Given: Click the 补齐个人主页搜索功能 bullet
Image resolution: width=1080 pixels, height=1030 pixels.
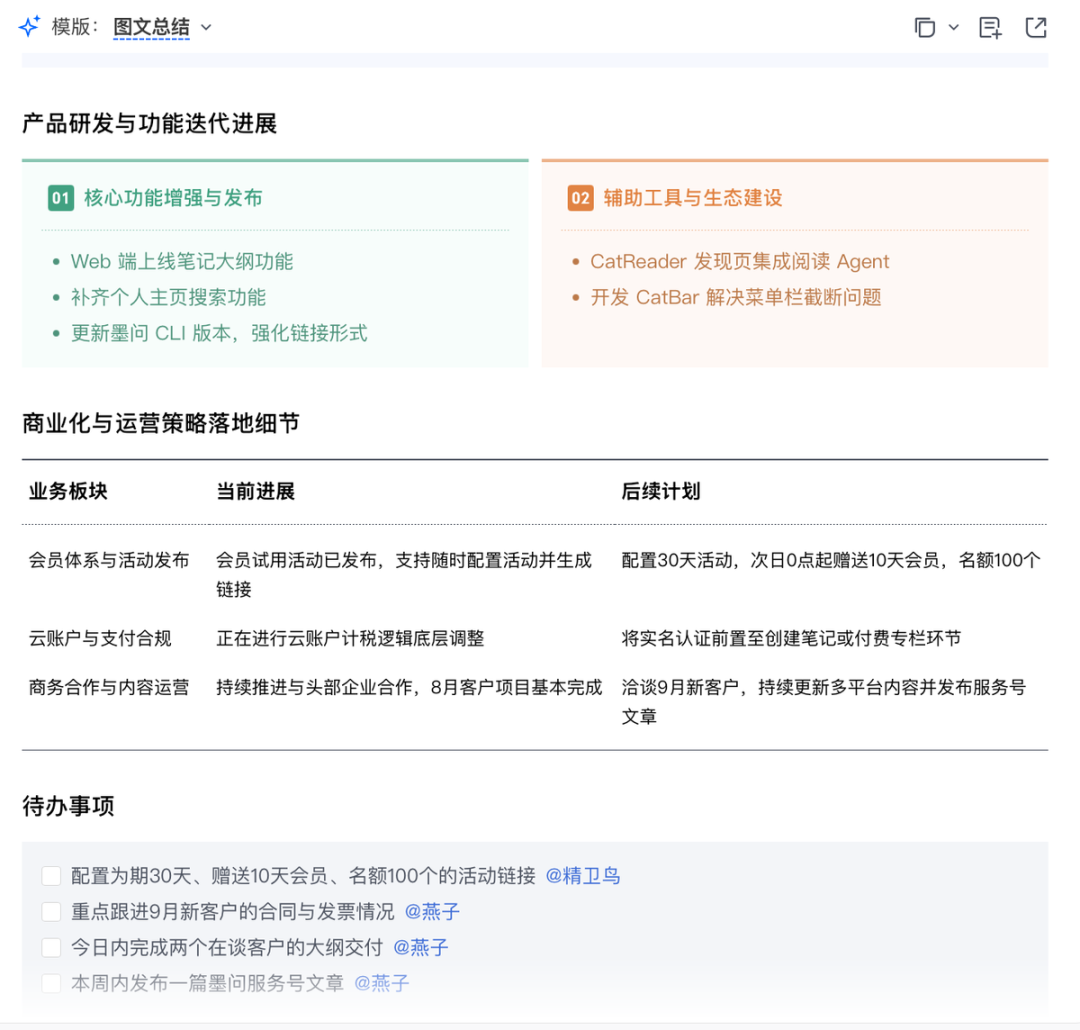Looking at the screenshot, I should [168, 298].
